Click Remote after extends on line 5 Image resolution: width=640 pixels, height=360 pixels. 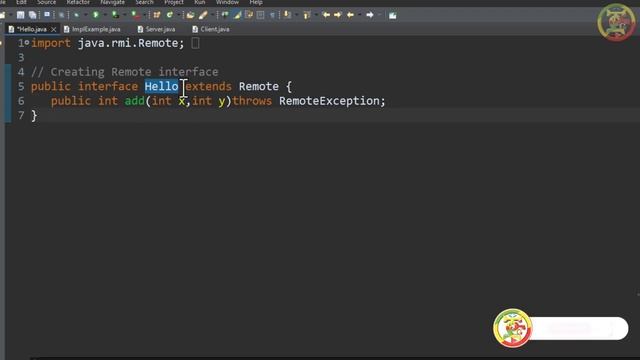(259, 87)
